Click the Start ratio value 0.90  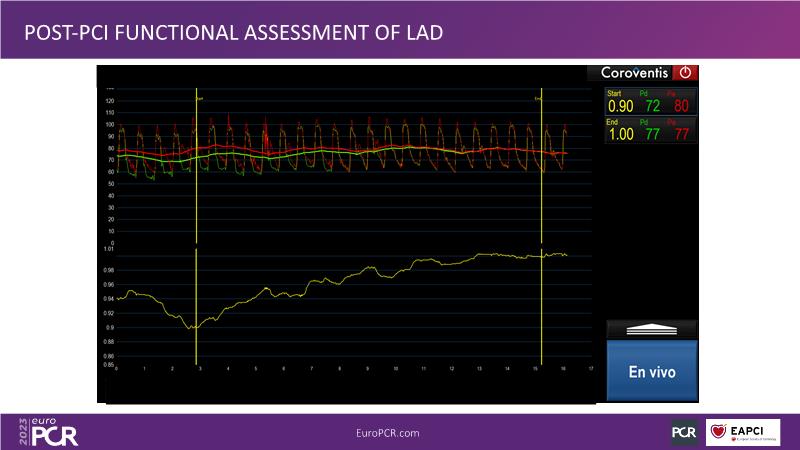[620, 105]
